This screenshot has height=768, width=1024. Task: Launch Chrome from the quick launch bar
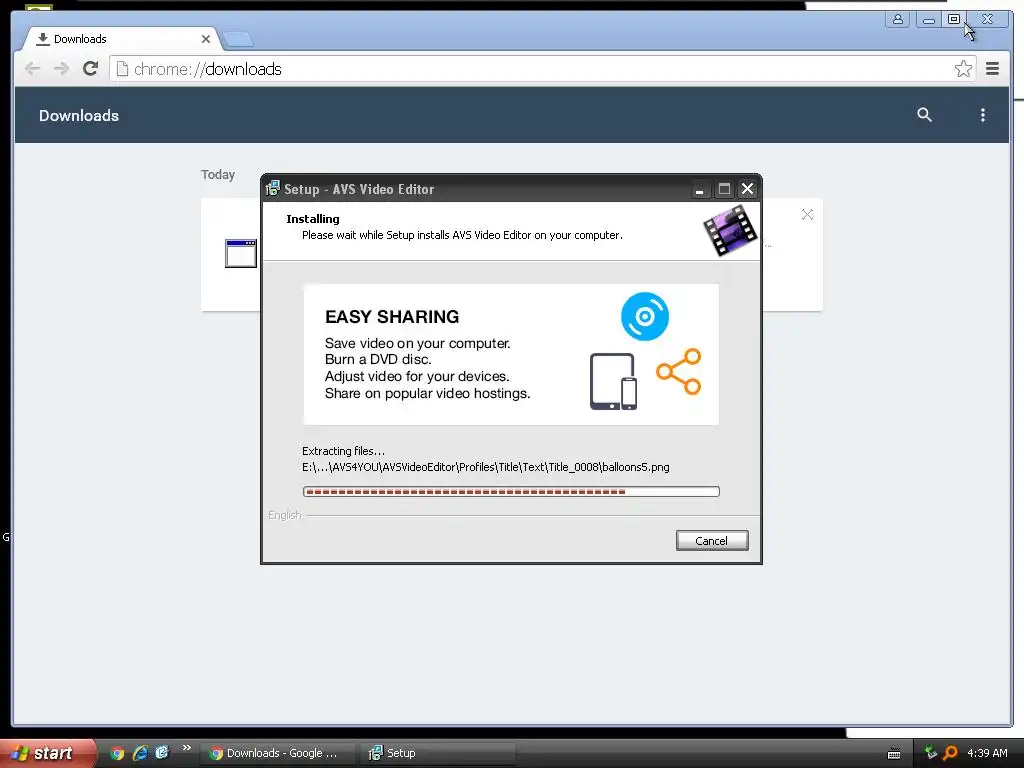click(117, 753)
